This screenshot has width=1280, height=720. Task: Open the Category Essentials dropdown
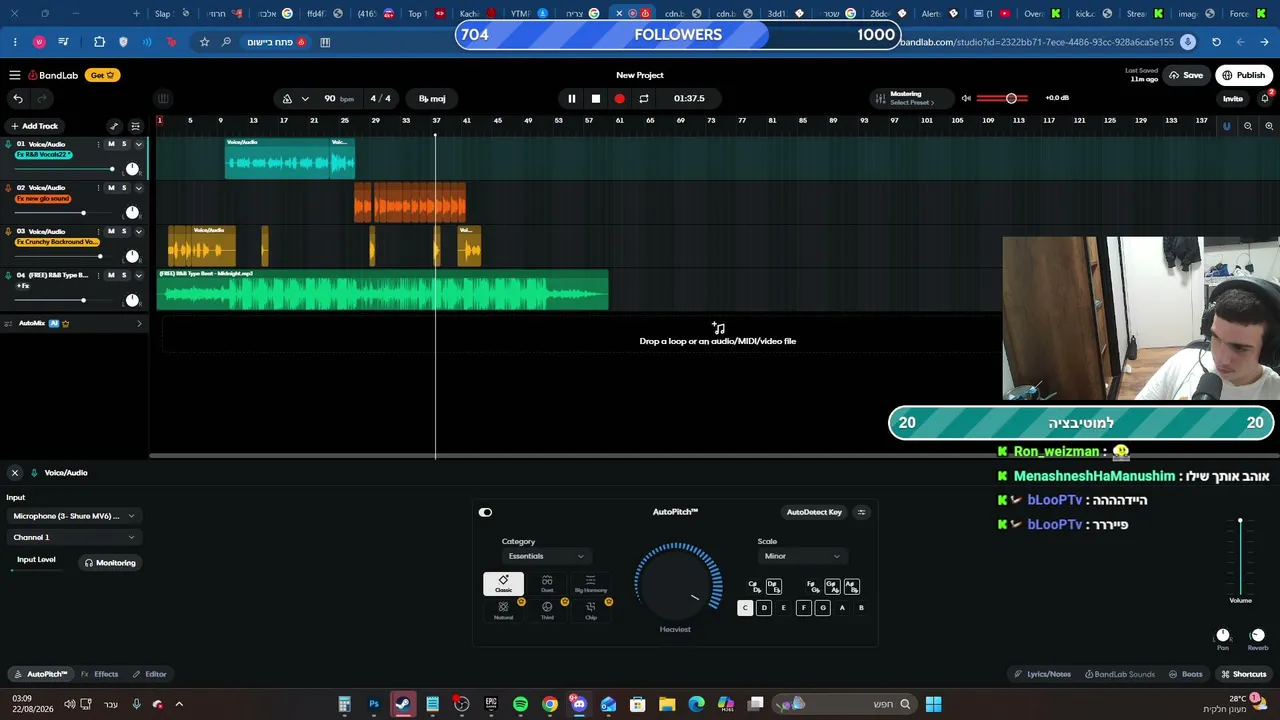click(546, 556)
